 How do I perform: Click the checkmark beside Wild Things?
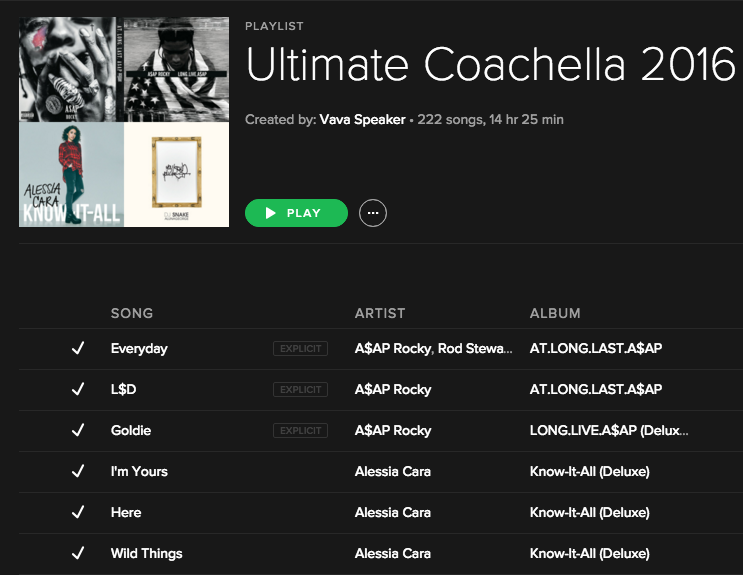[x=78, y=553]
